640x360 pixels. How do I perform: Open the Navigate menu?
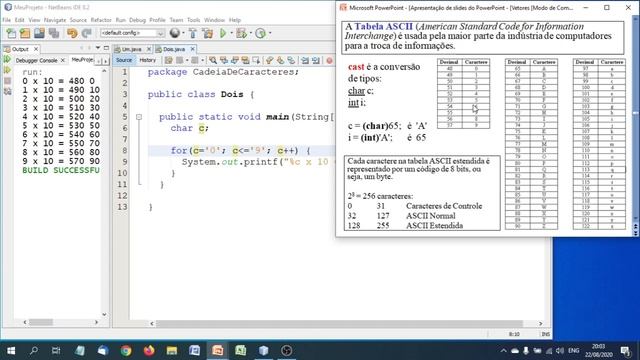(x=55, y=20)
